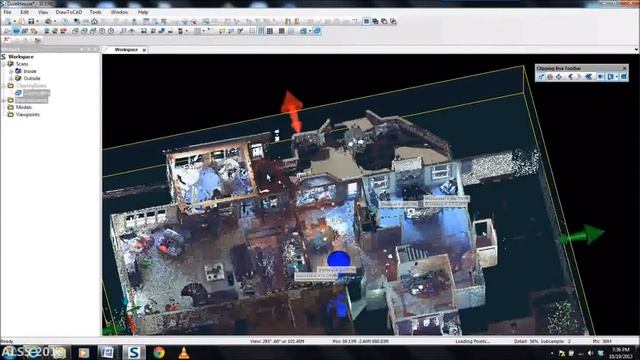Screen dimensions: 640x360
Task: Collapse the ClippingBoxes folder node
Action: 4,86
